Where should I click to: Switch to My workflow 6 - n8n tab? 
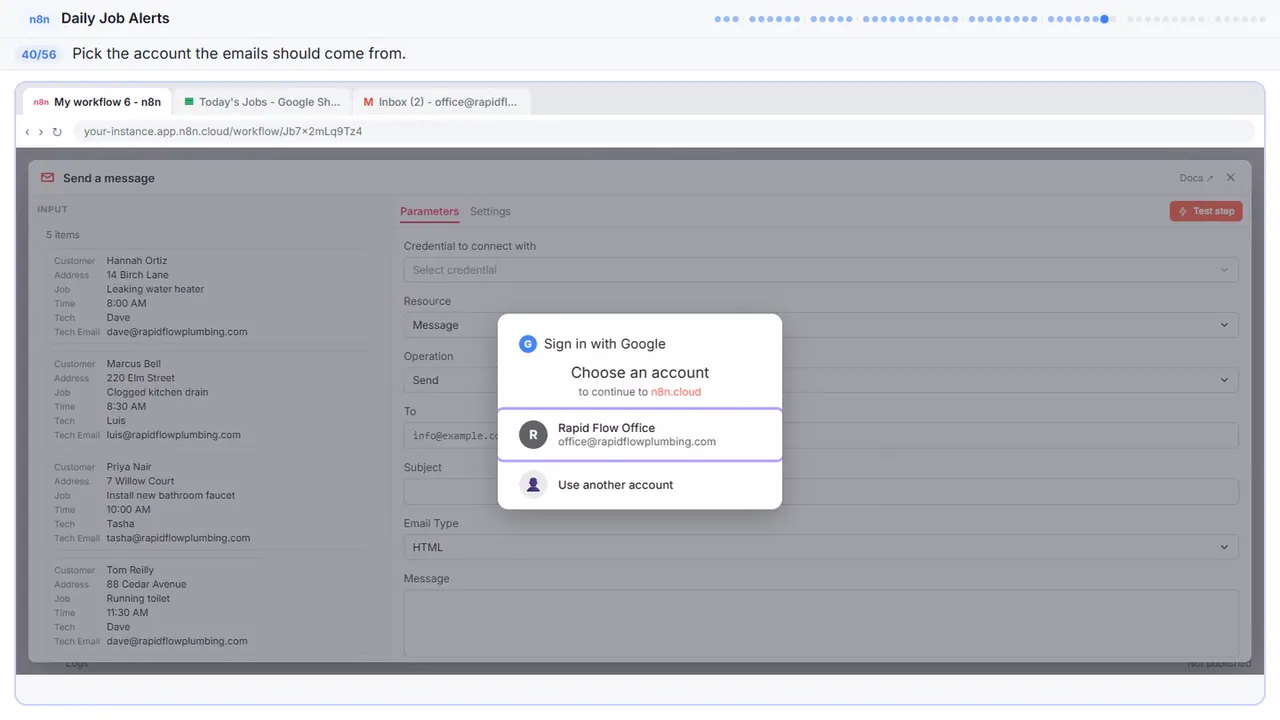(97, 102)
